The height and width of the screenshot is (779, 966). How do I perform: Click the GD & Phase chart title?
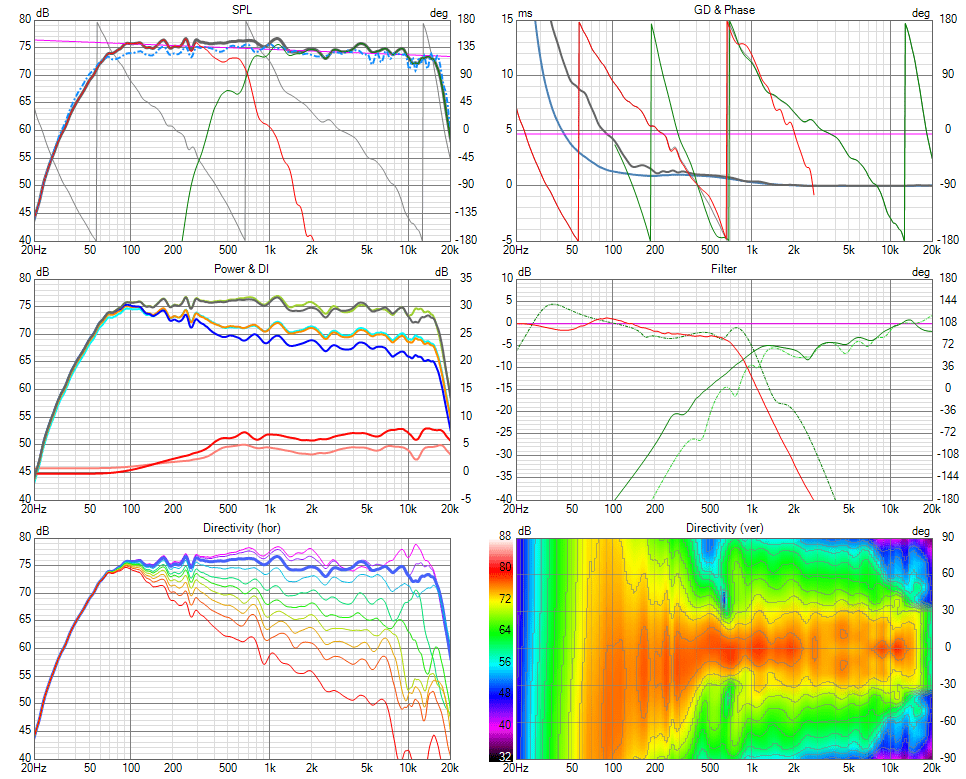[724, 10]
